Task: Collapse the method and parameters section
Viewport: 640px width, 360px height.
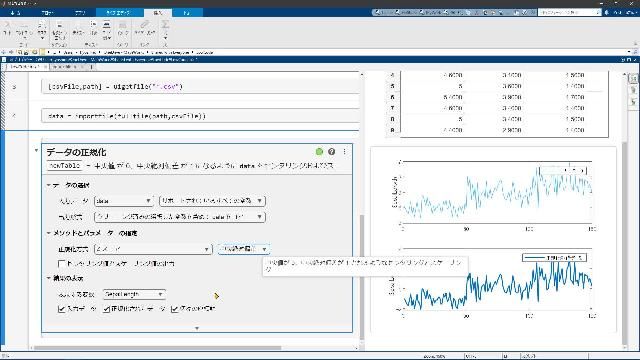Action: click(49, 233)
